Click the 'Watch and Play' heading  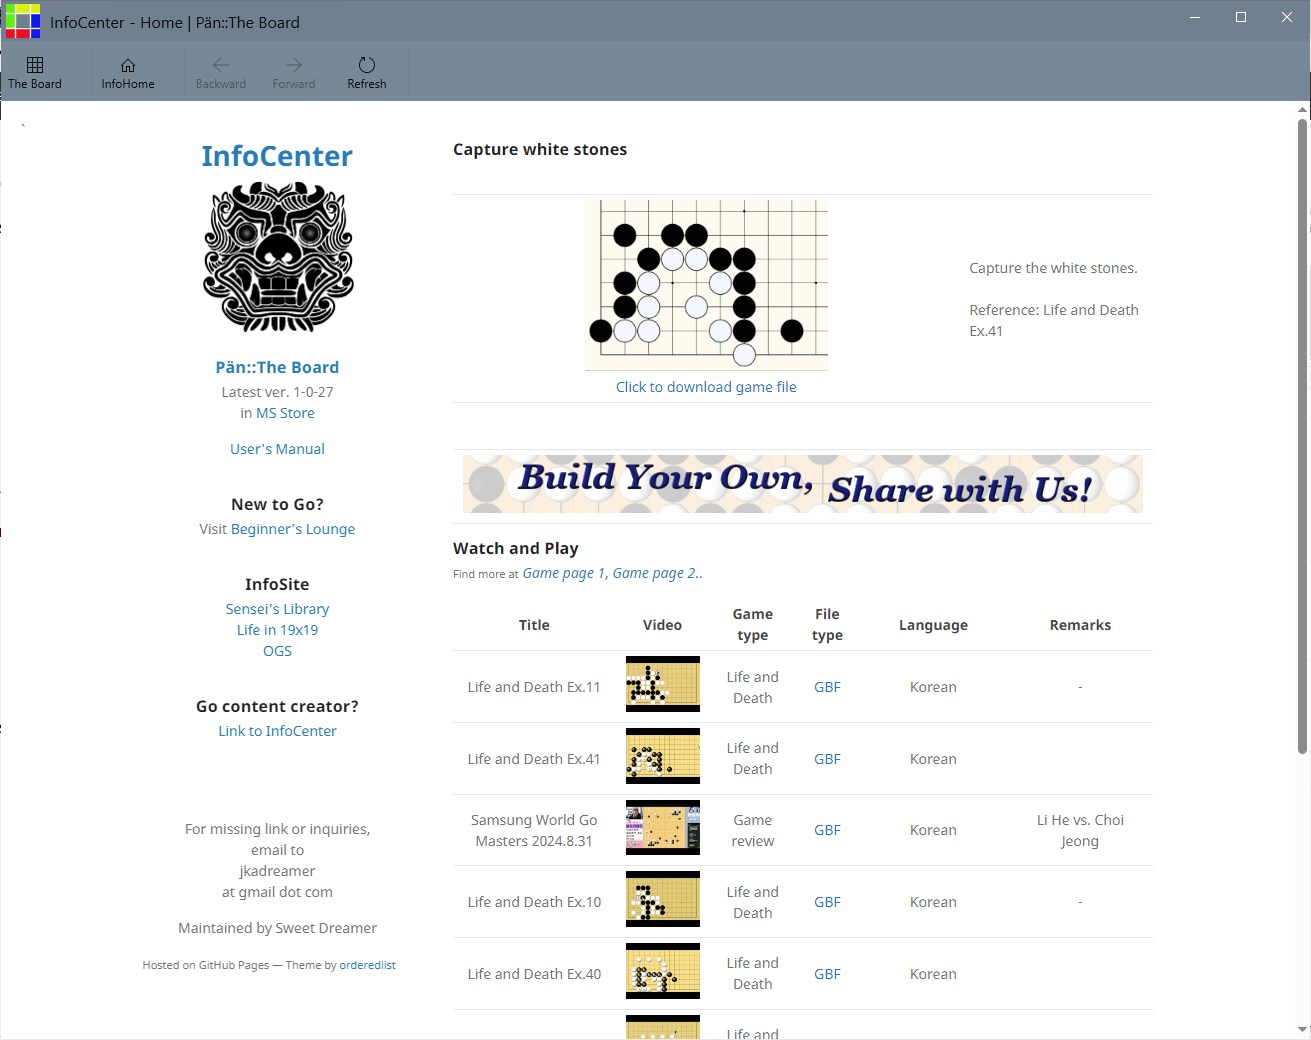click(x=516, y=548)
